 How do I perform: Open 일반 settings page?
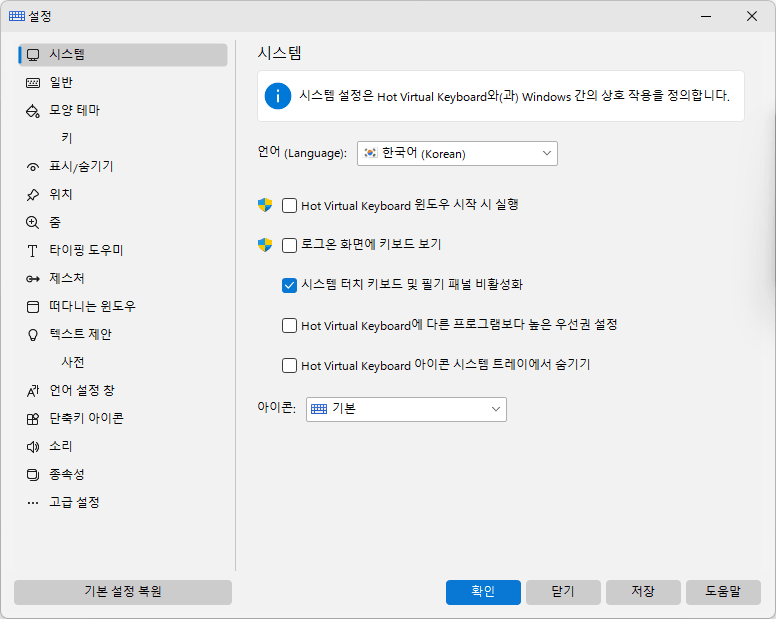(123, 83)
